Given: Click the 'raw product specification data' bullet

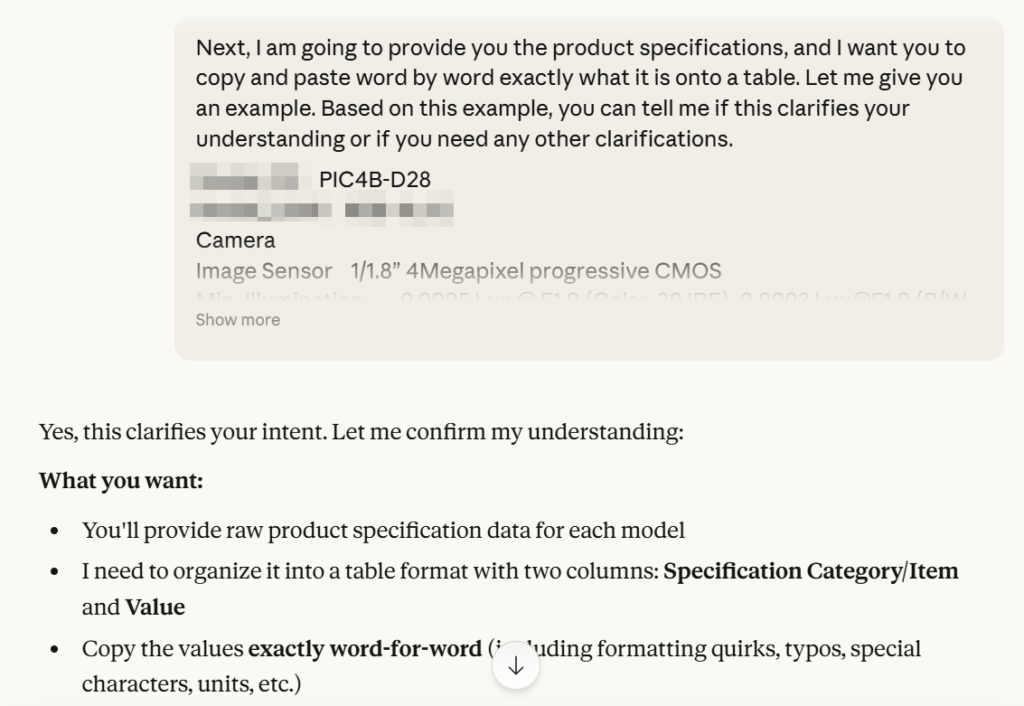Looking at the screenshot, I should (x=383, y=530).
